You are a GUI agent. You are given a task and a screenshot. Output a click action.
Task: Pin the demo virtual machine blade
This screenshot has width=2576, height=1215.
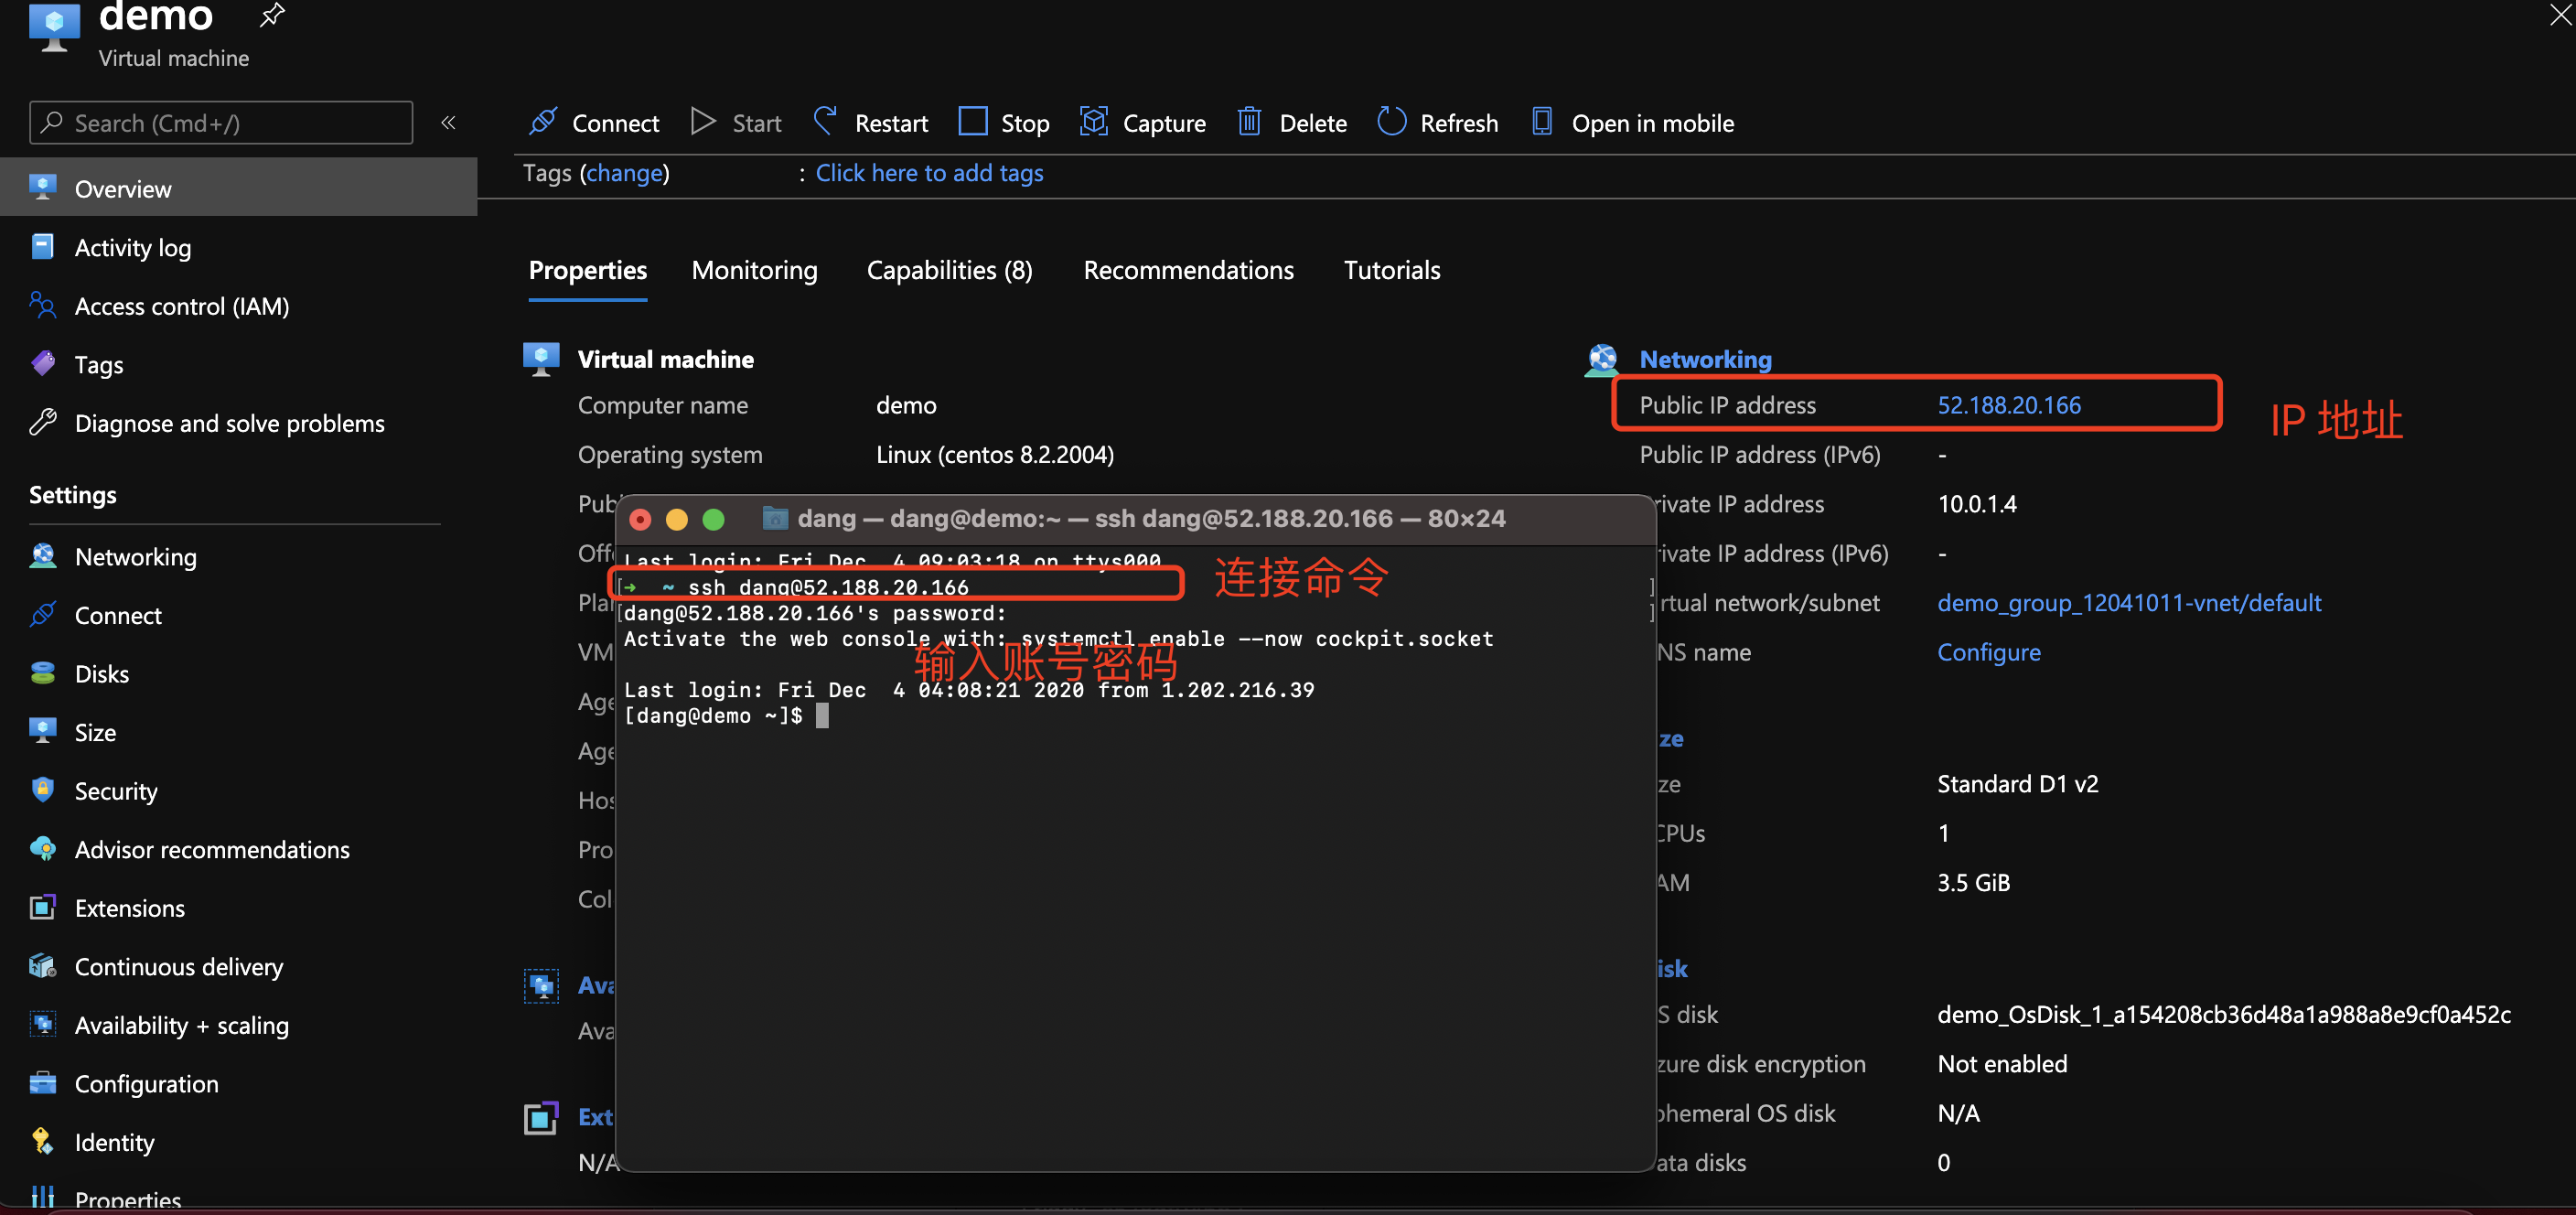[x=272, y=15]
